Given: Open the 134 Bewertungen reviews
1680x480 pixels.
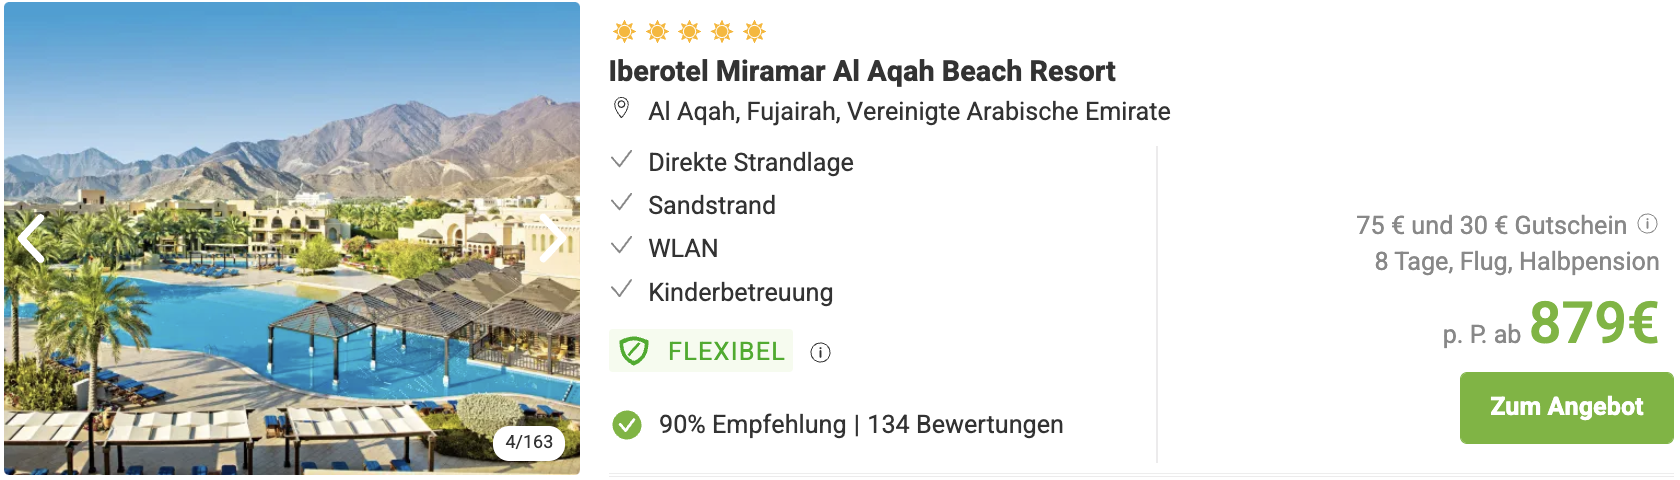Looking at the screenshot, I should 965,425.
